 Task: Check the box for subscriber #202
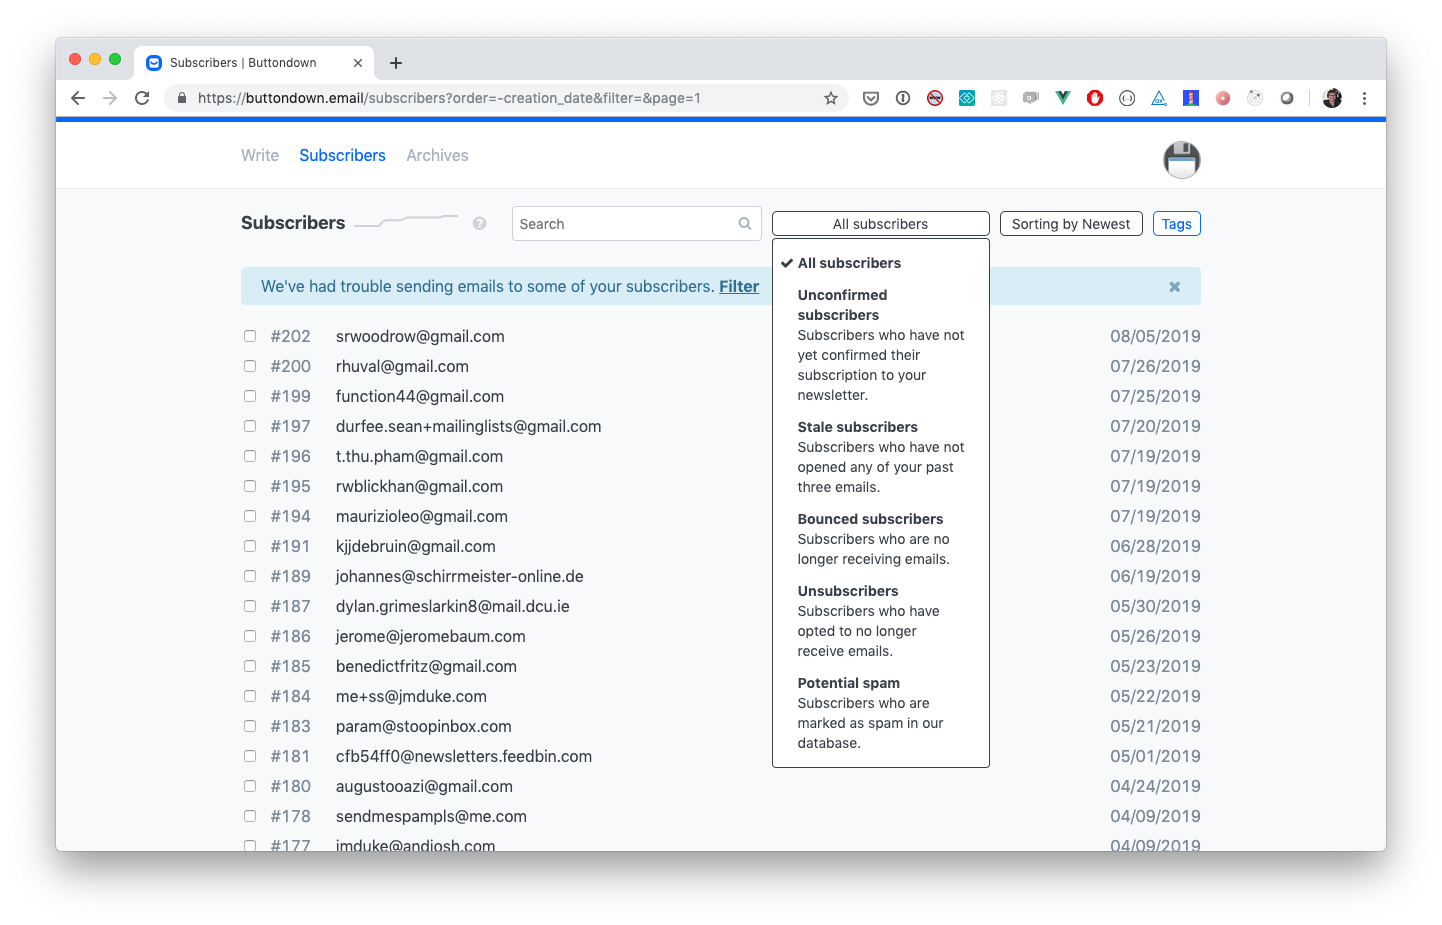click(x=250, y=337)
